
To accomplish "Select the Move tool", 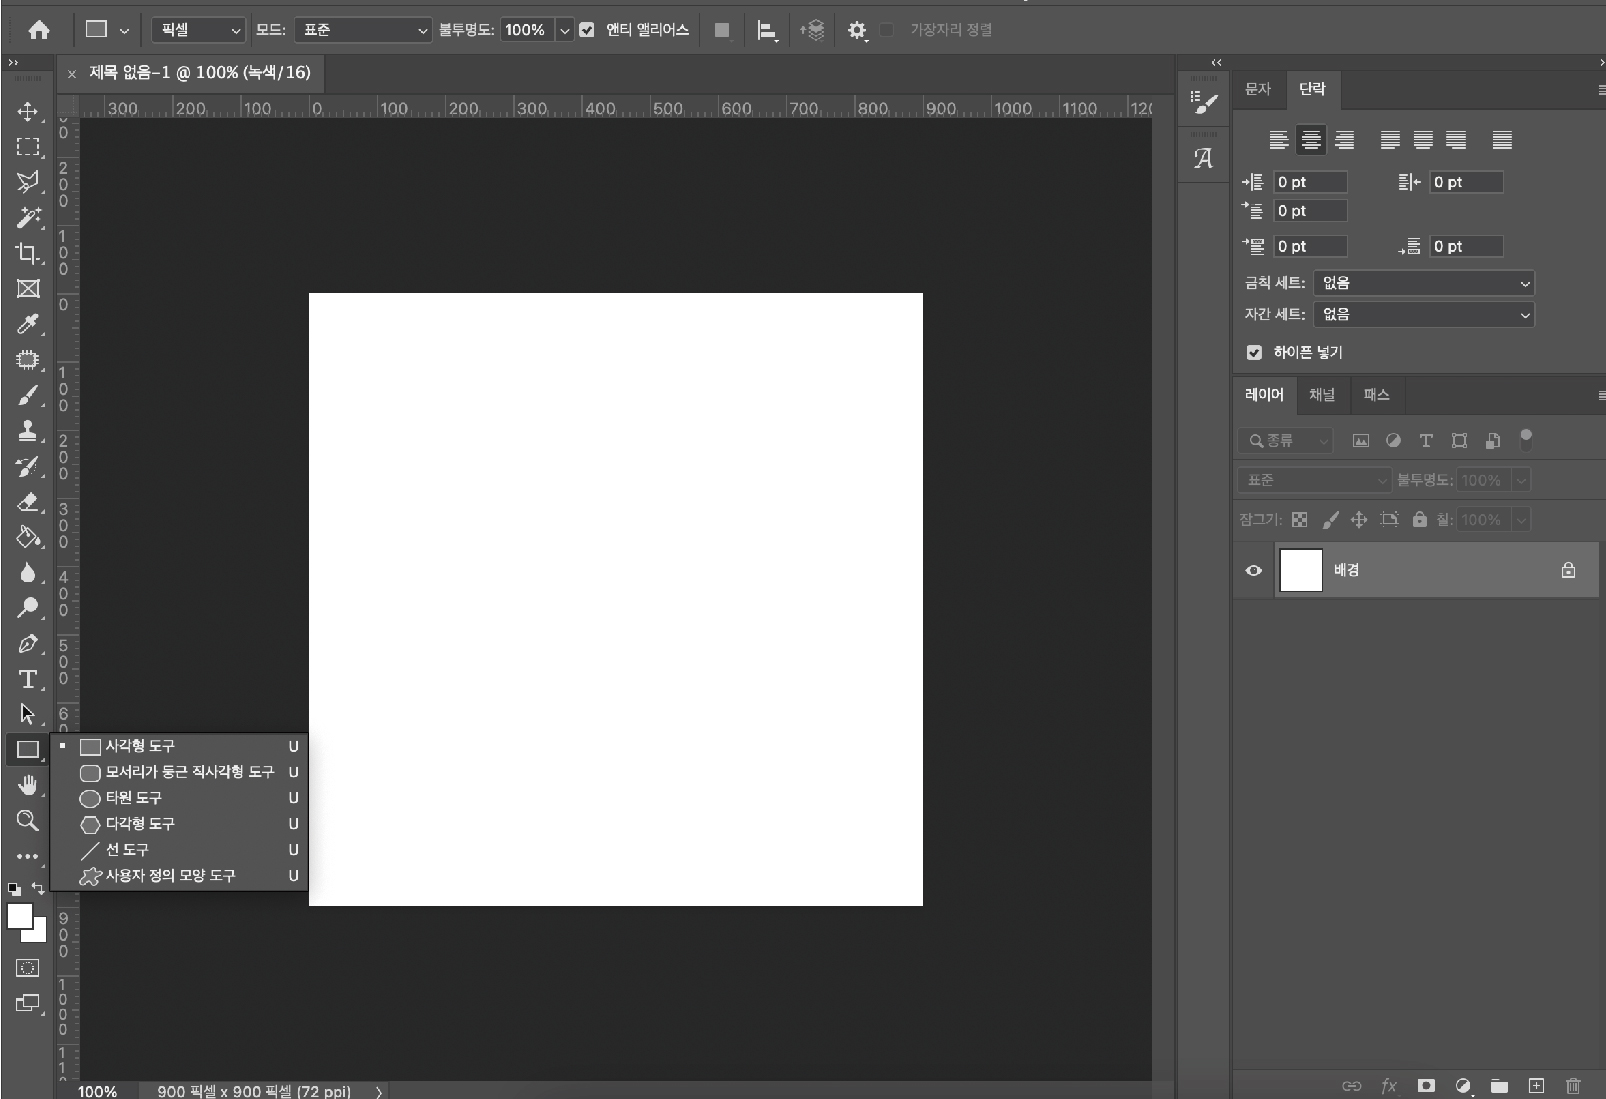I will [x=28, y=111].
